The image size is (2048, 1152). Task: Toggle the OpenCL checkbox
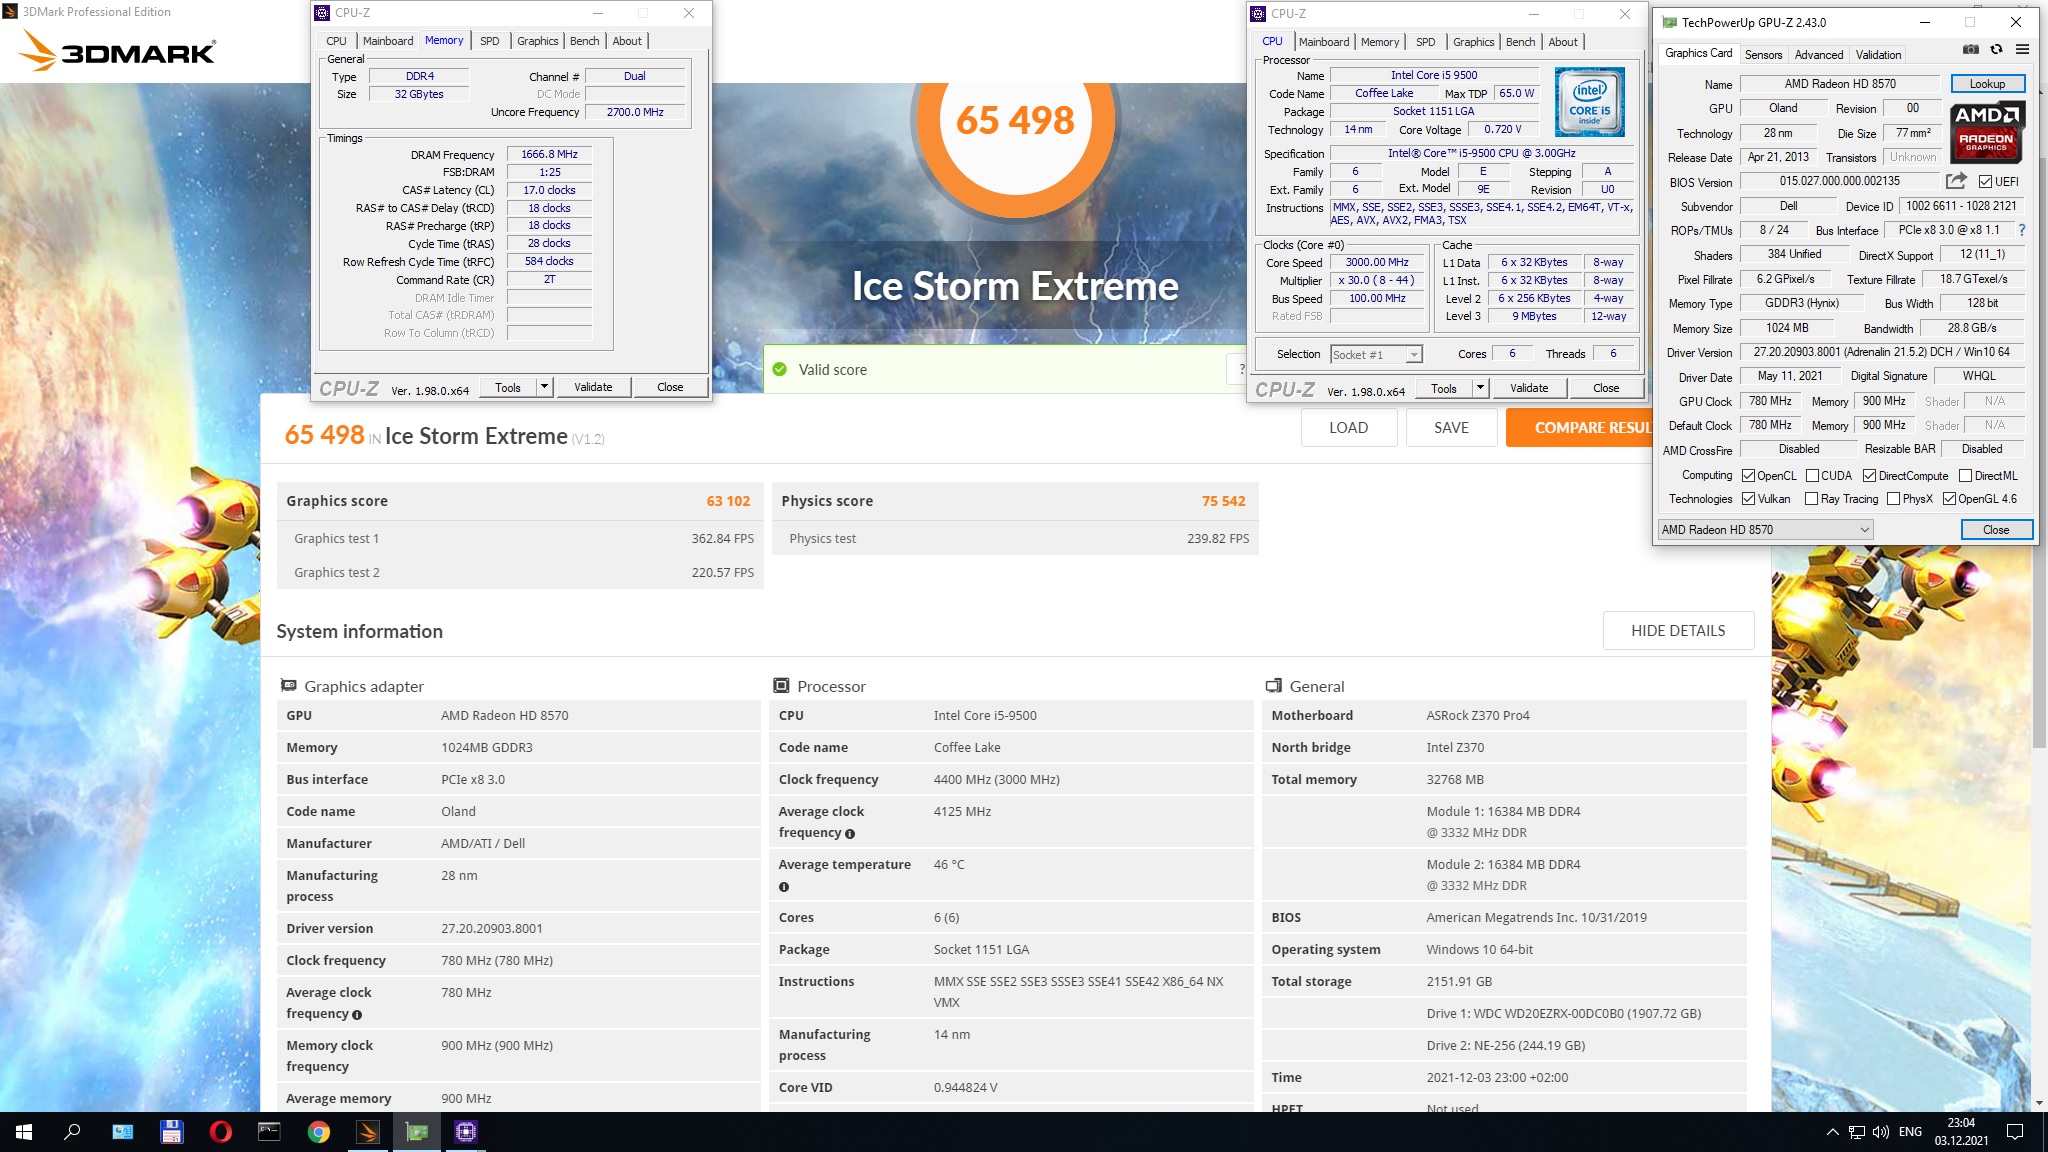coord(1749,476)
